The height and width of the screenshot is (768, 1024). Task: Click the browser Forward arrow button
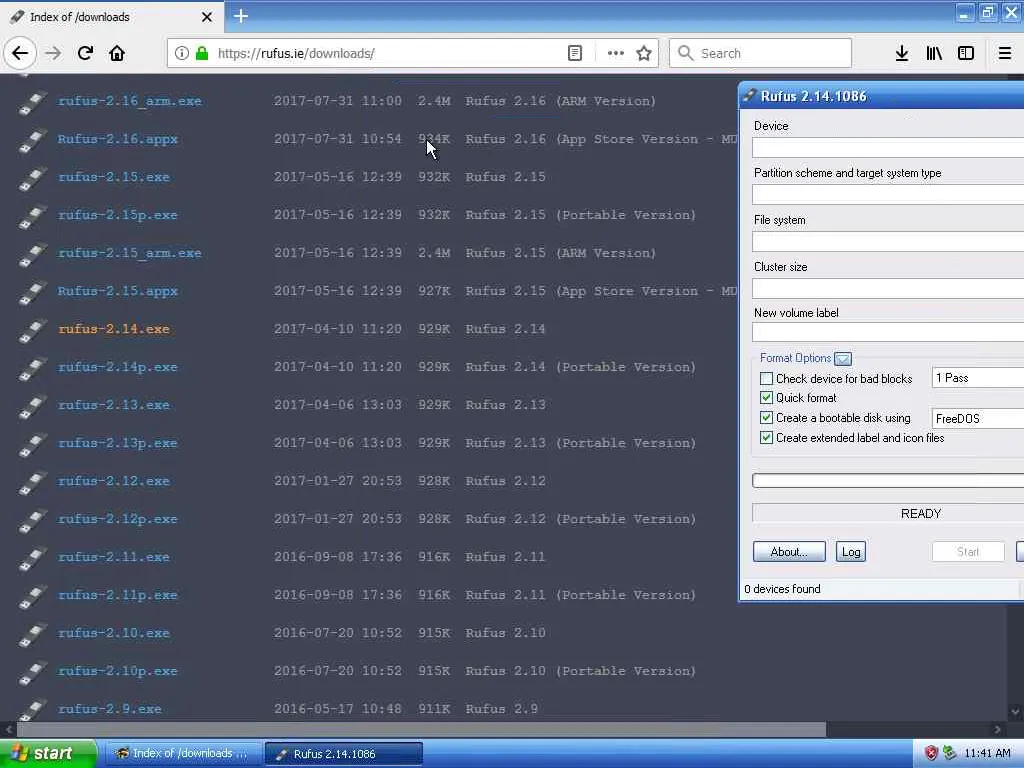(x=53, y=53)
